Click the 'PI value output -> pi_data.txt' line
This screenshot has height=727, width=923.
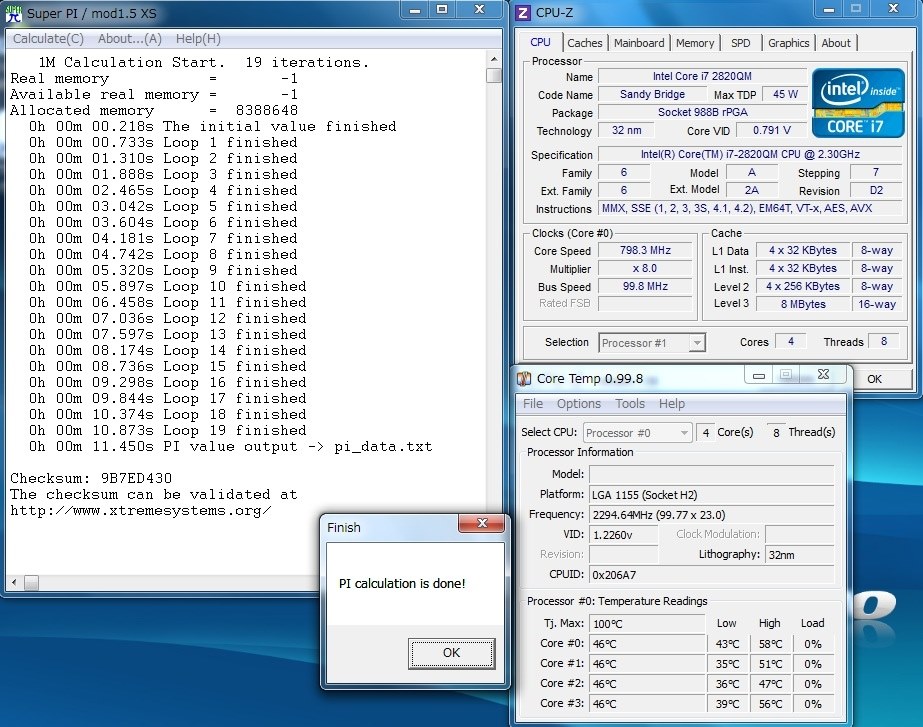(x=298, y=446)
